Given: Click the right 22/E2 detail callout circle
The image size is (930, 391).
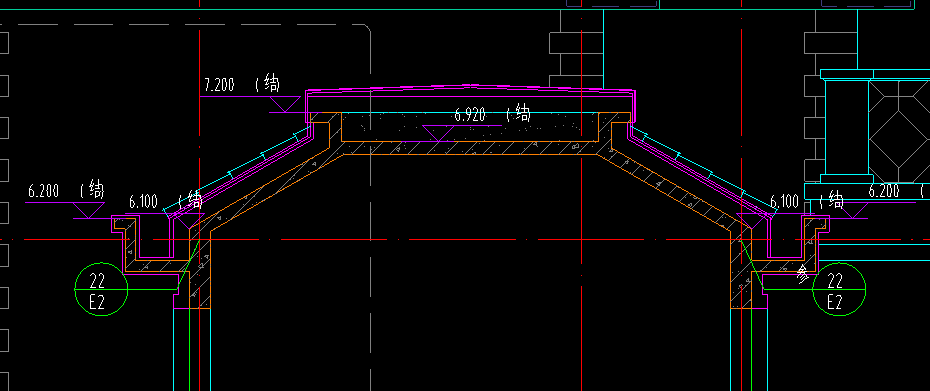Looking at the screenshot, I should click(x=839, y=289).
